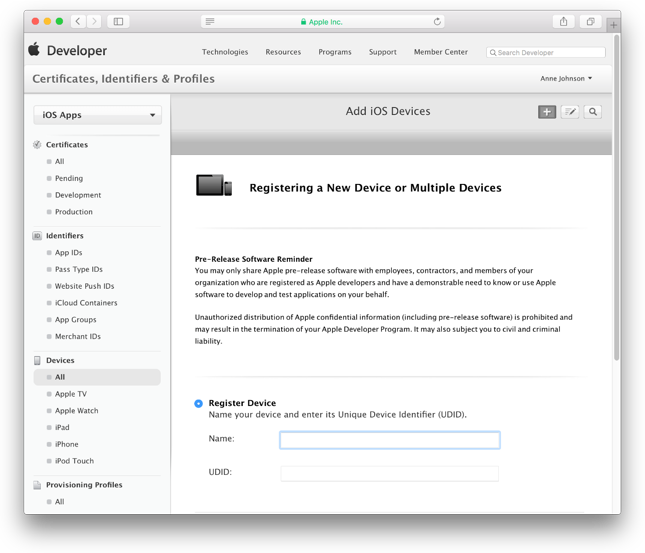Click the Safari back arrow
Viewport: 645px width, 553px height.
click(78, 21)
